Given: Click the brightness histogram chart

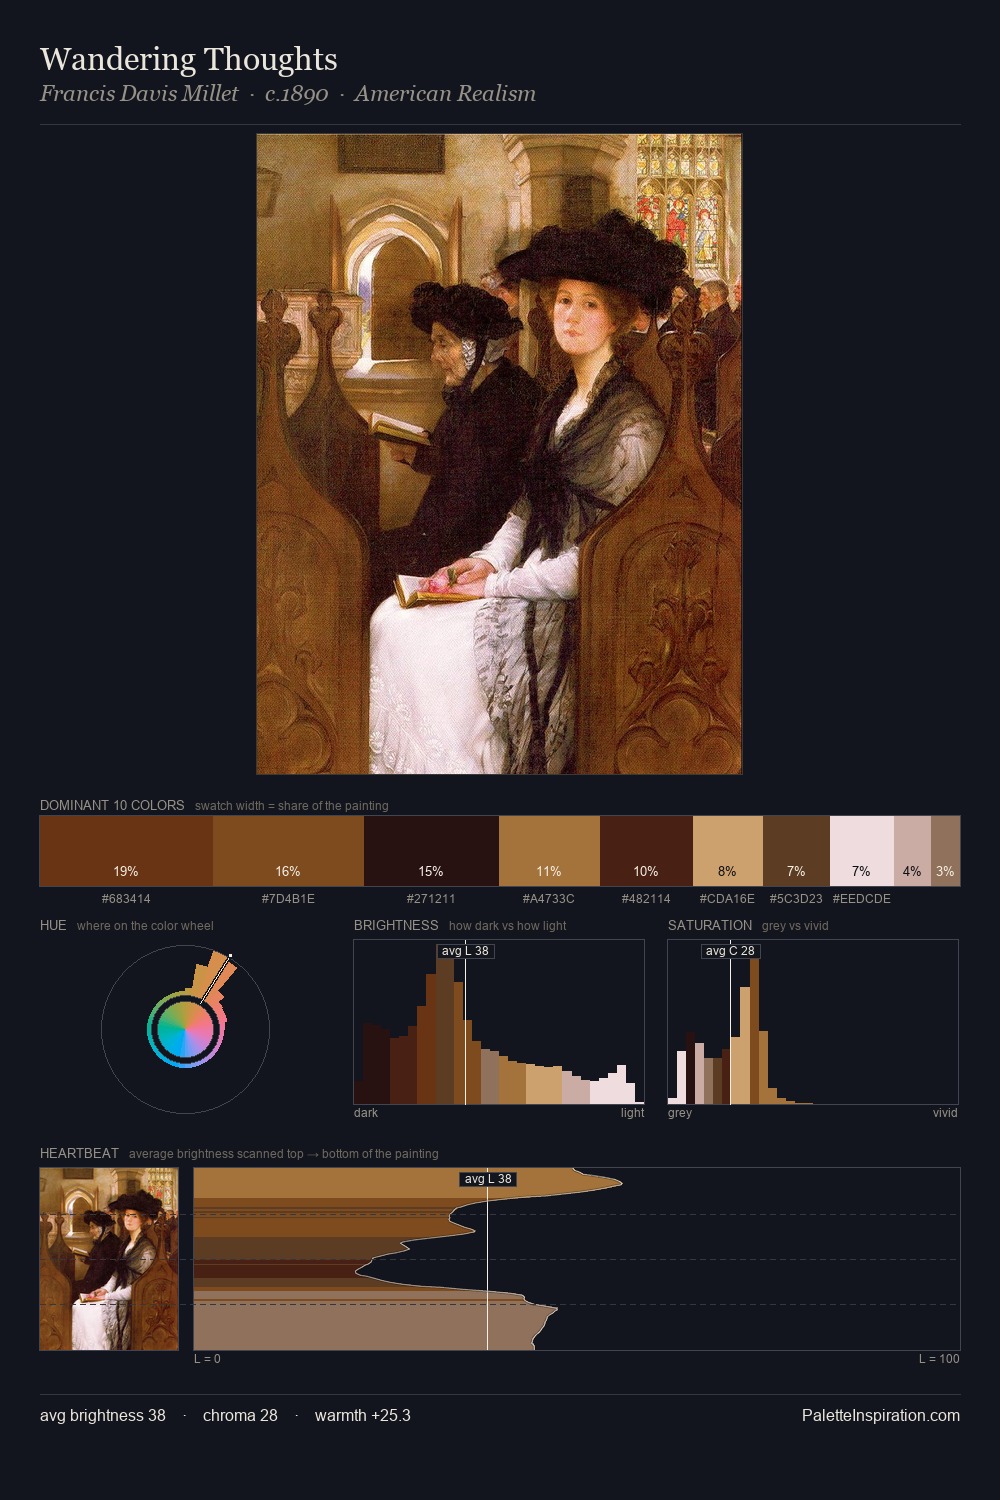Looking at the screenshot, I should (499, 1022).
